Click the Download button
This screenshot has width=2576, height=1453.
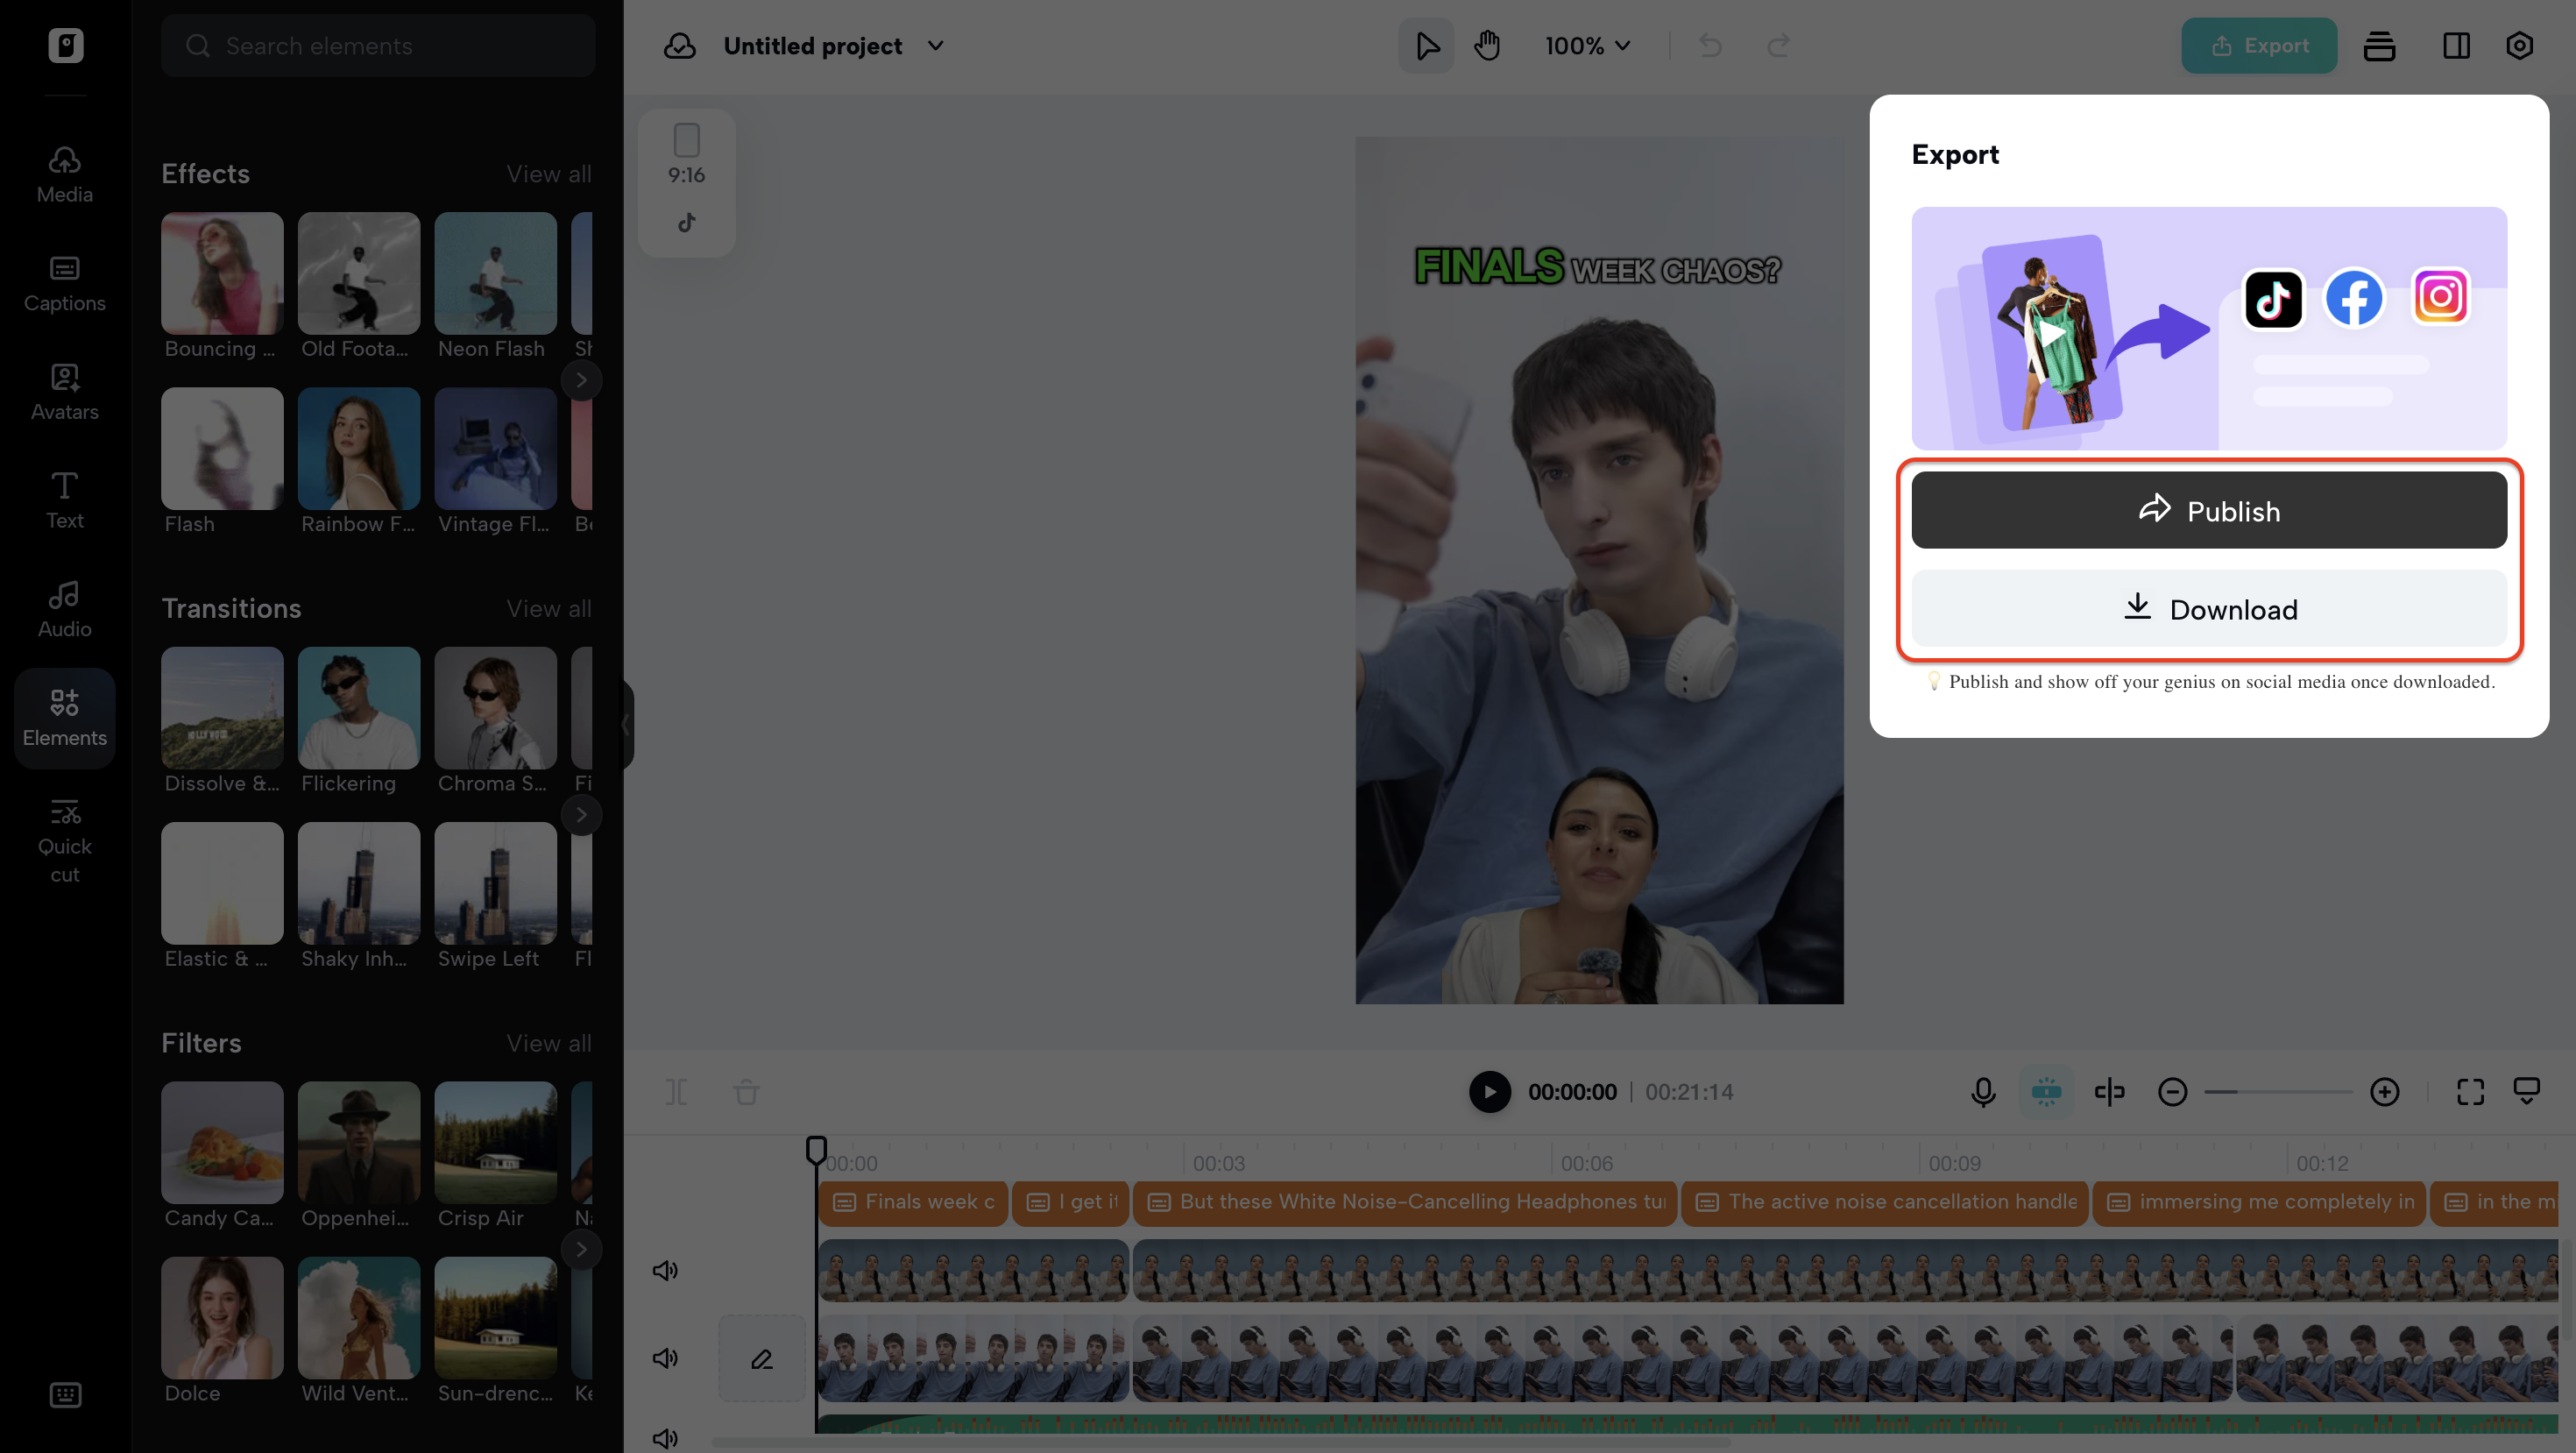tap(2208, 609)
